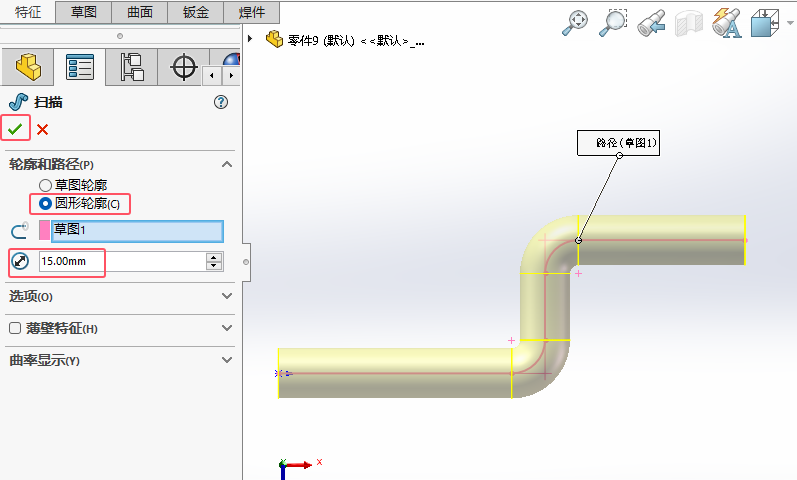Click the 路径(草图1) callout label

click(x=618, y=143)
